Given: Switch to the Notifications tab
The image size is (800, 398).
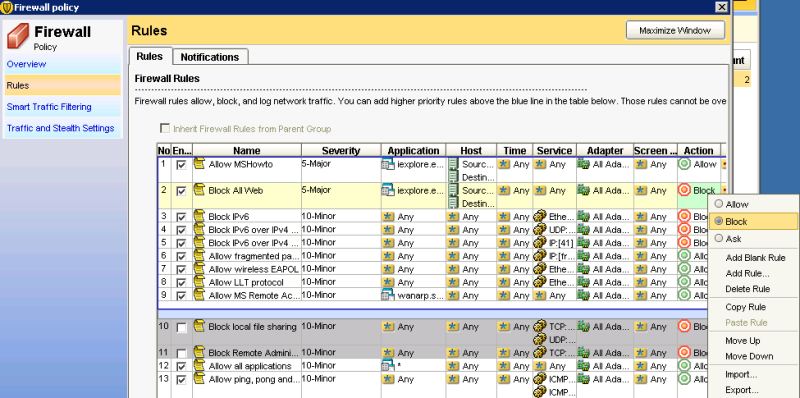Looking at the screenshot, I should [x=210, y=57].
